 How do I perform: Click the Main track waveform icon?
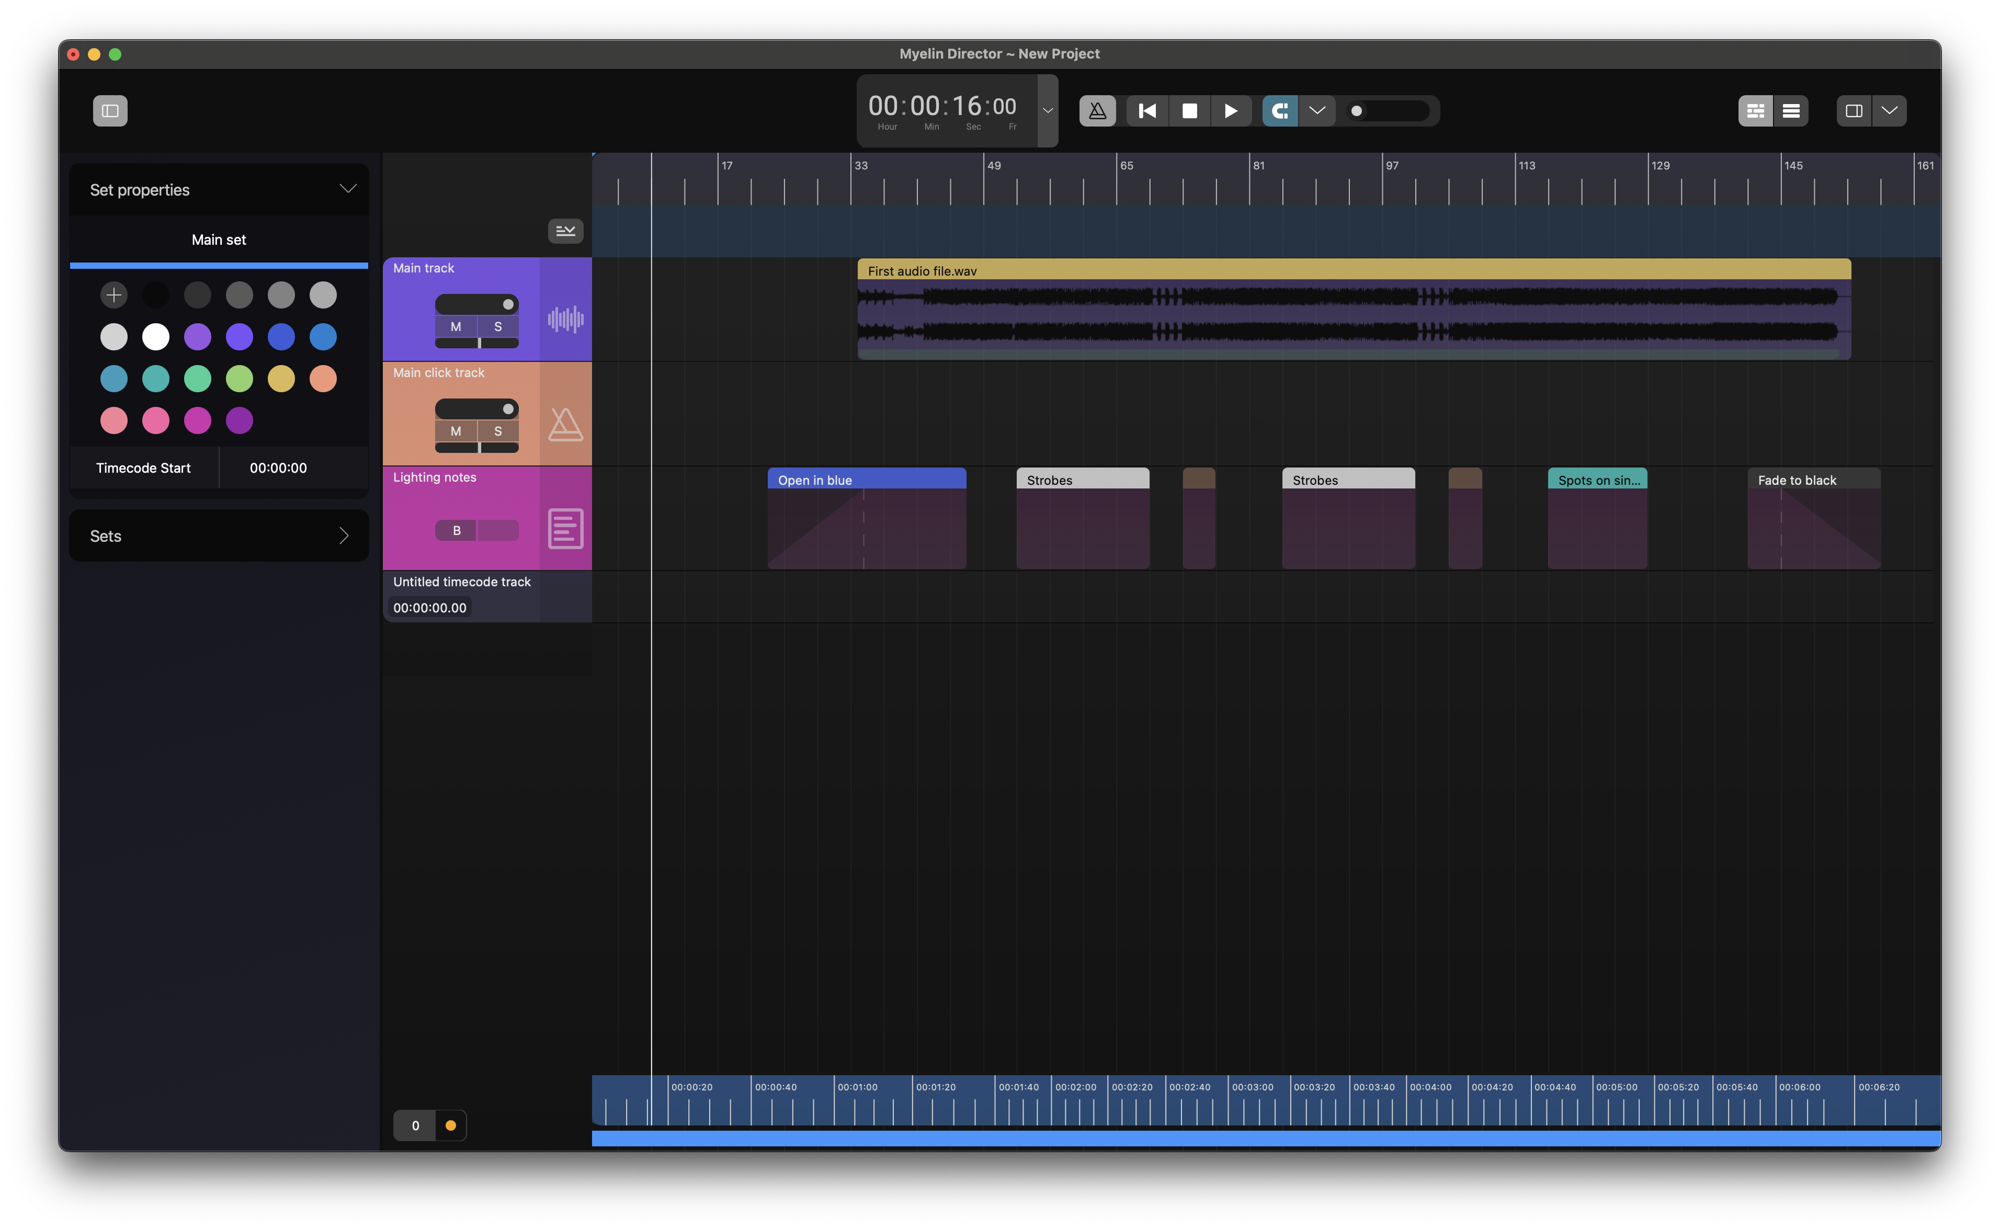(565, 319)
